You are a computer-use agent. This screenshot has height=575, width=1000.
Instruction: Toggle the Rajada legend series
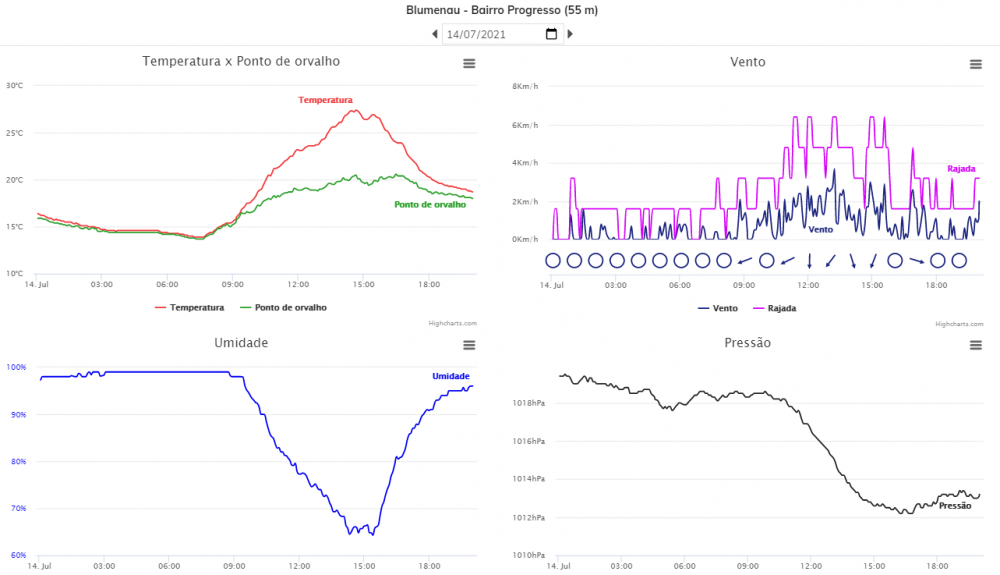(774, 308)
